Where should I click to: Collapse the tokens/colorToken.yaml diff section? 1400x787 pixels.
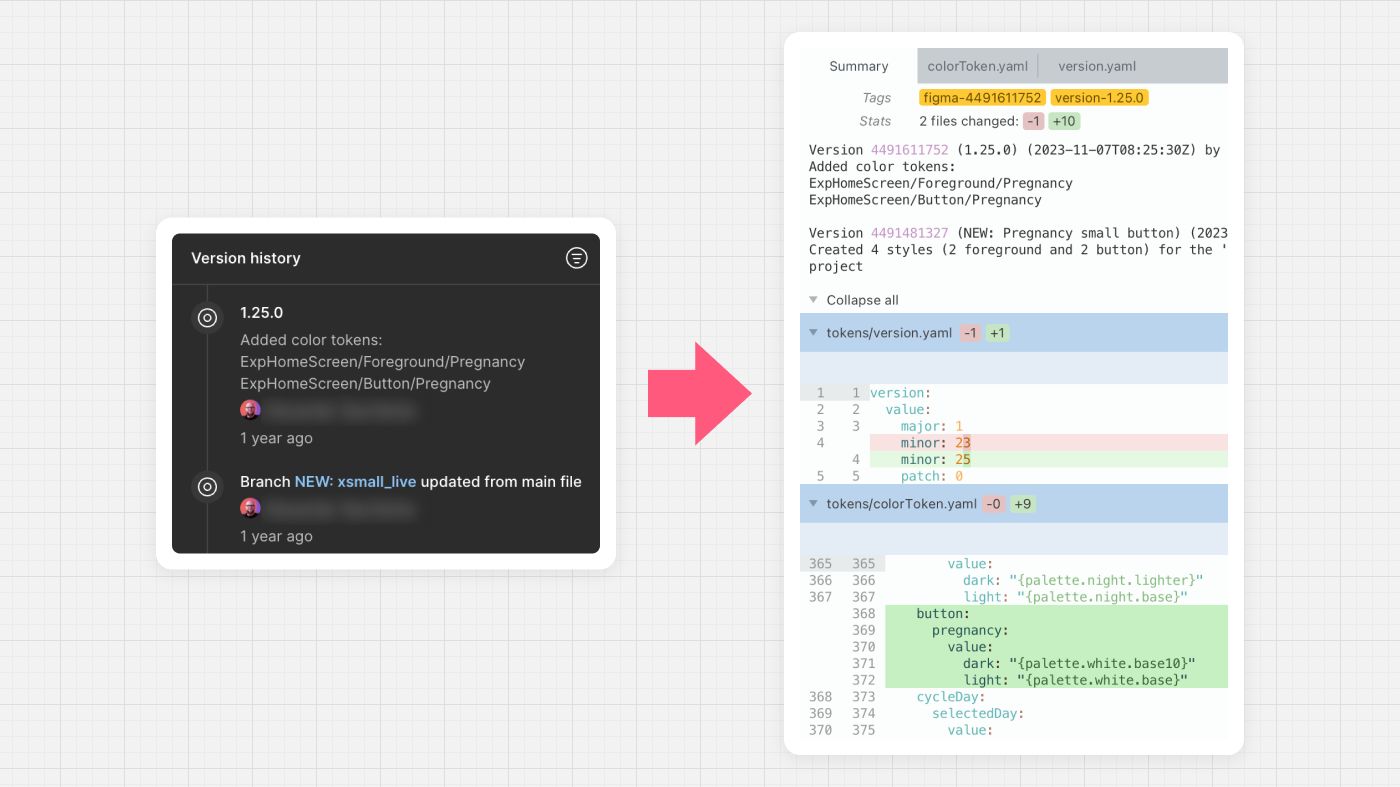[814, 504]
